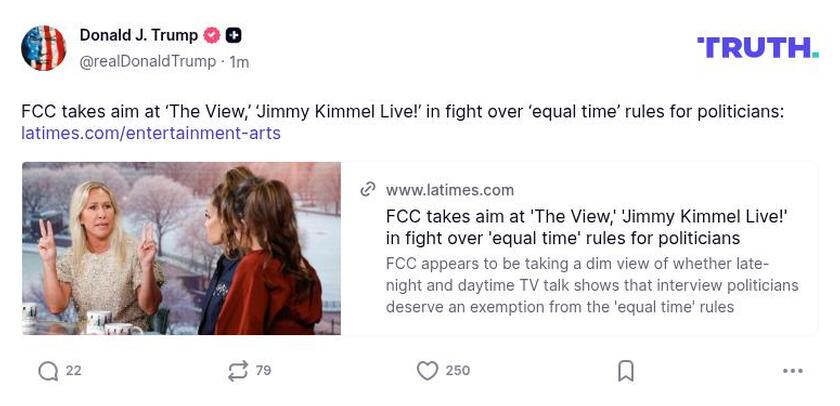This screenshot has width=840, height=406.
Task: Click the black plus badge beside the name
Action: click(x=234, y=36)
